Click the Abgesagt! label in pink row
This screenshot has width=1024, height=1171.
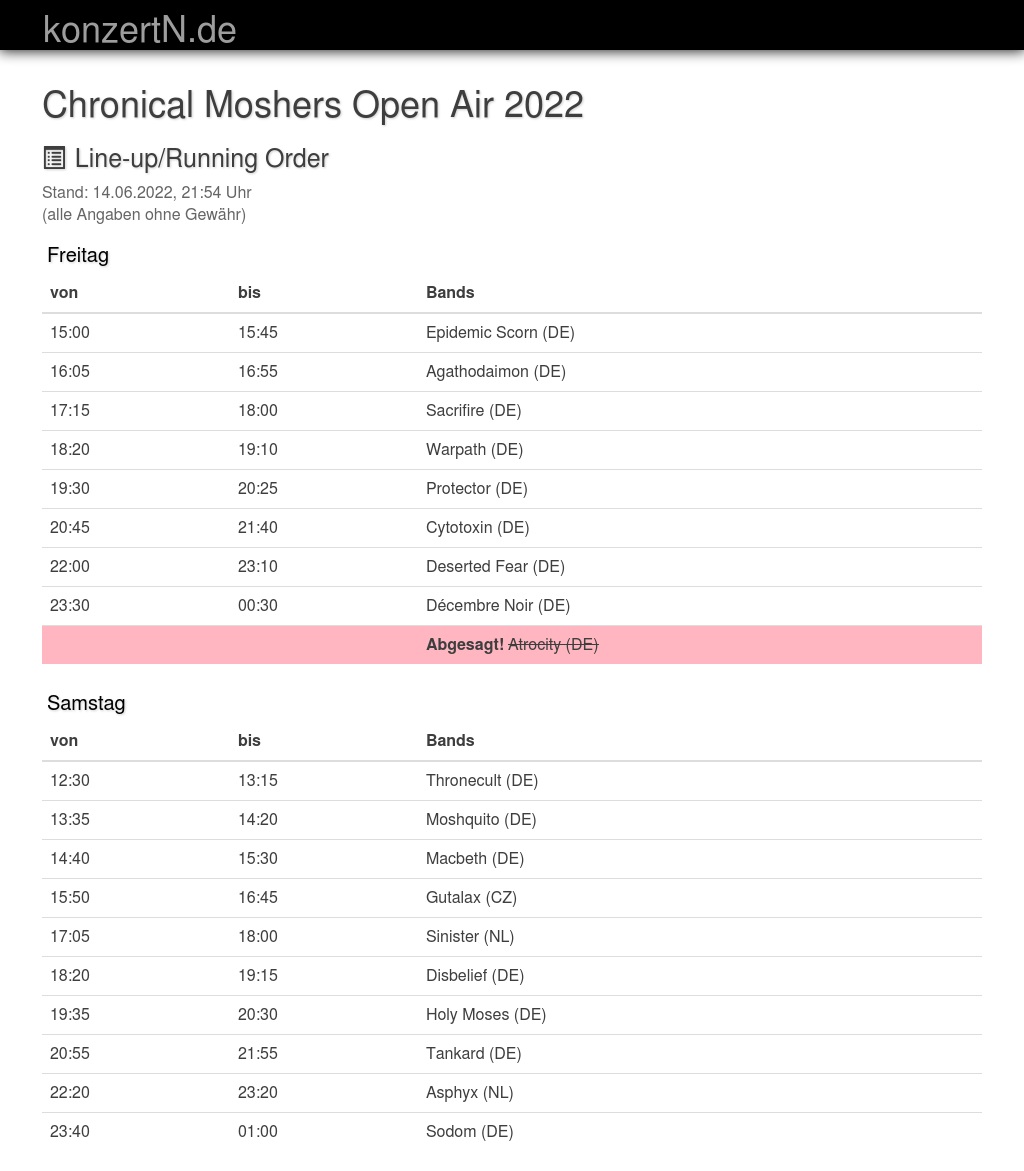pyautogui.click(x=465, y=645)
